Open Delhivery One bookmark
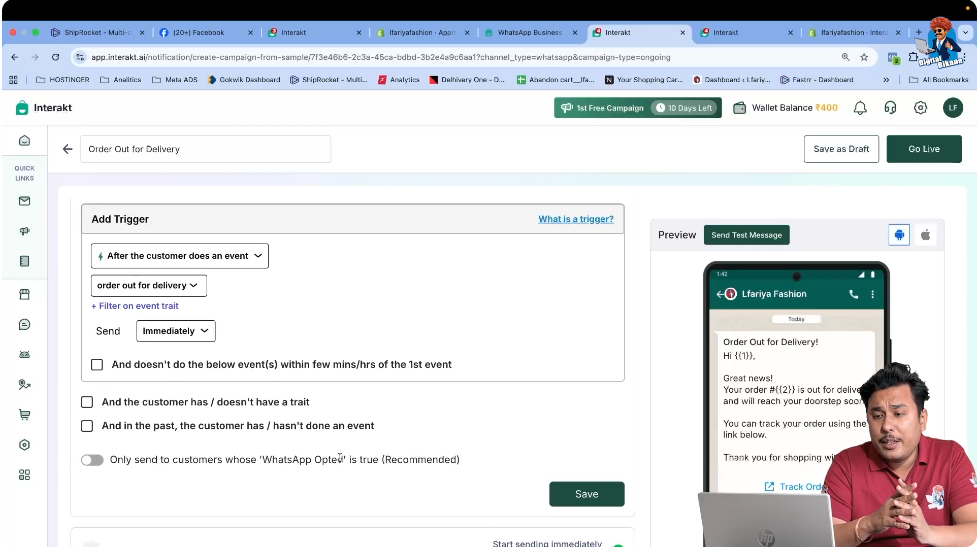 (467, 80)
